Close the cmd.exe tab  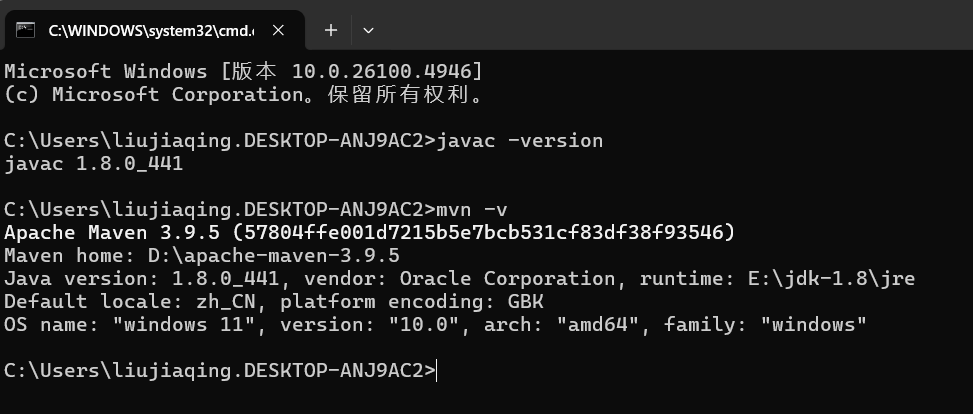click(278, 30)
